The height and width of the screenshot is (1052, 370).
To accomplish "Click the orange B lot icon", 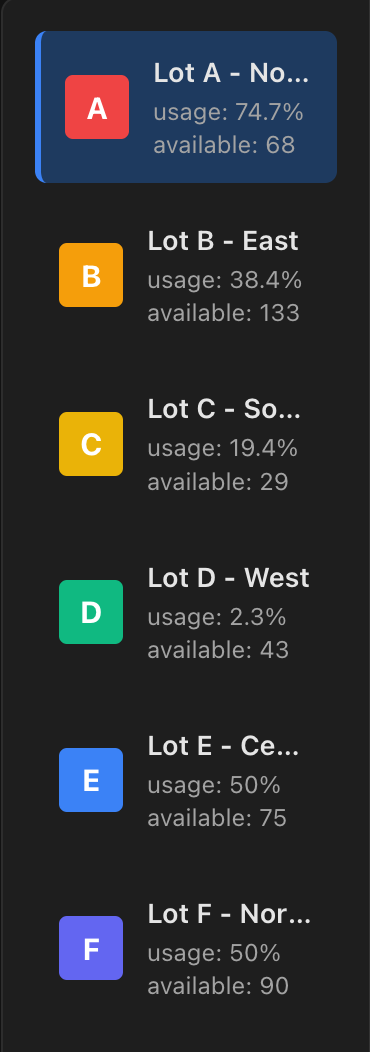I will click(x=91, y=275).
